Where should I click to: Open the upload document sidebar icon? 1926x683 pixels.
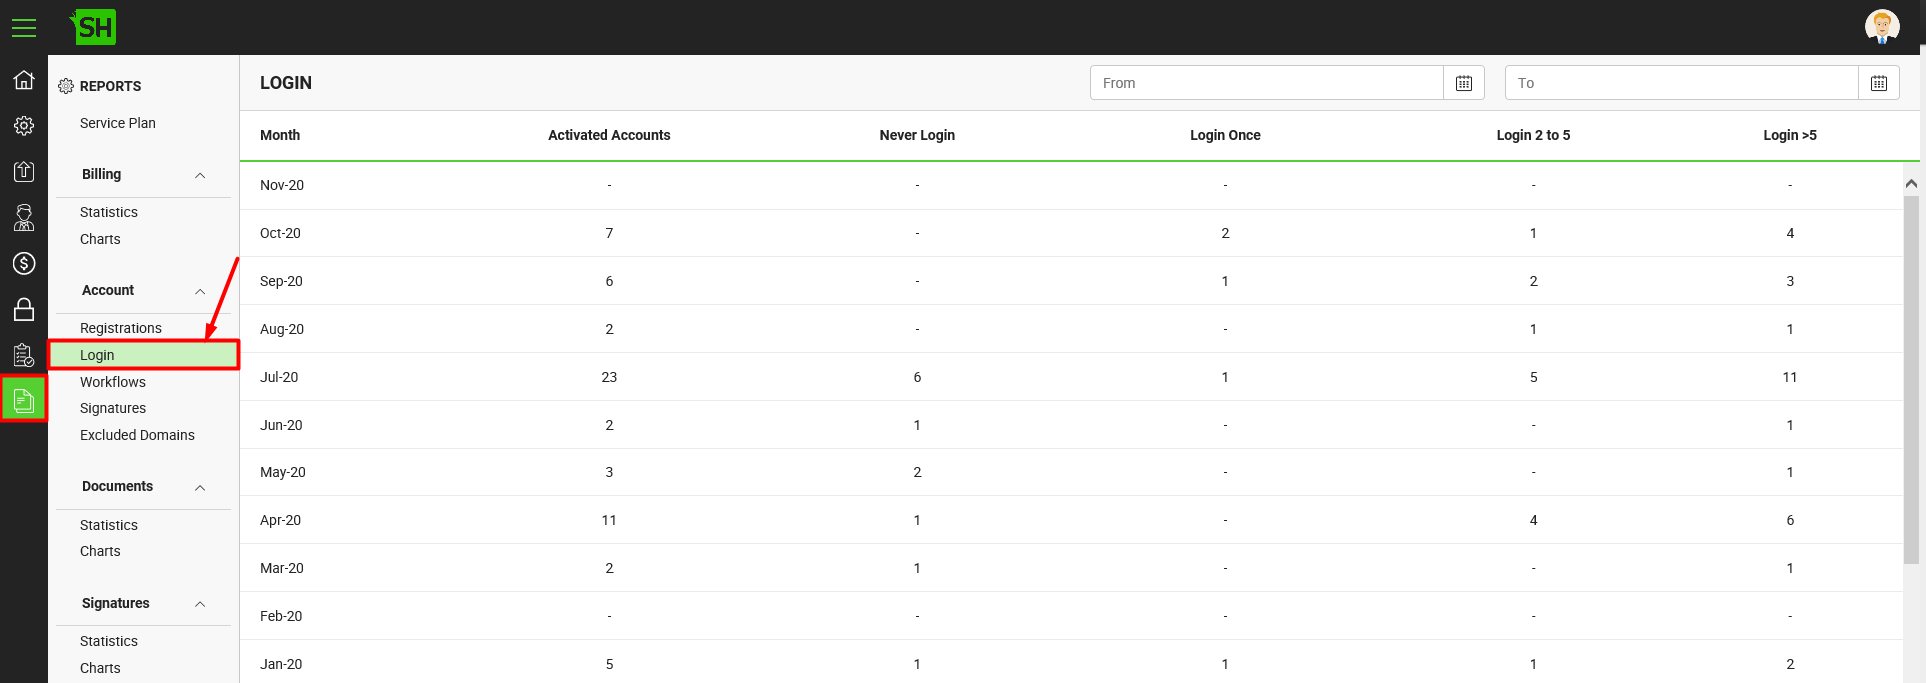(24, 171)
